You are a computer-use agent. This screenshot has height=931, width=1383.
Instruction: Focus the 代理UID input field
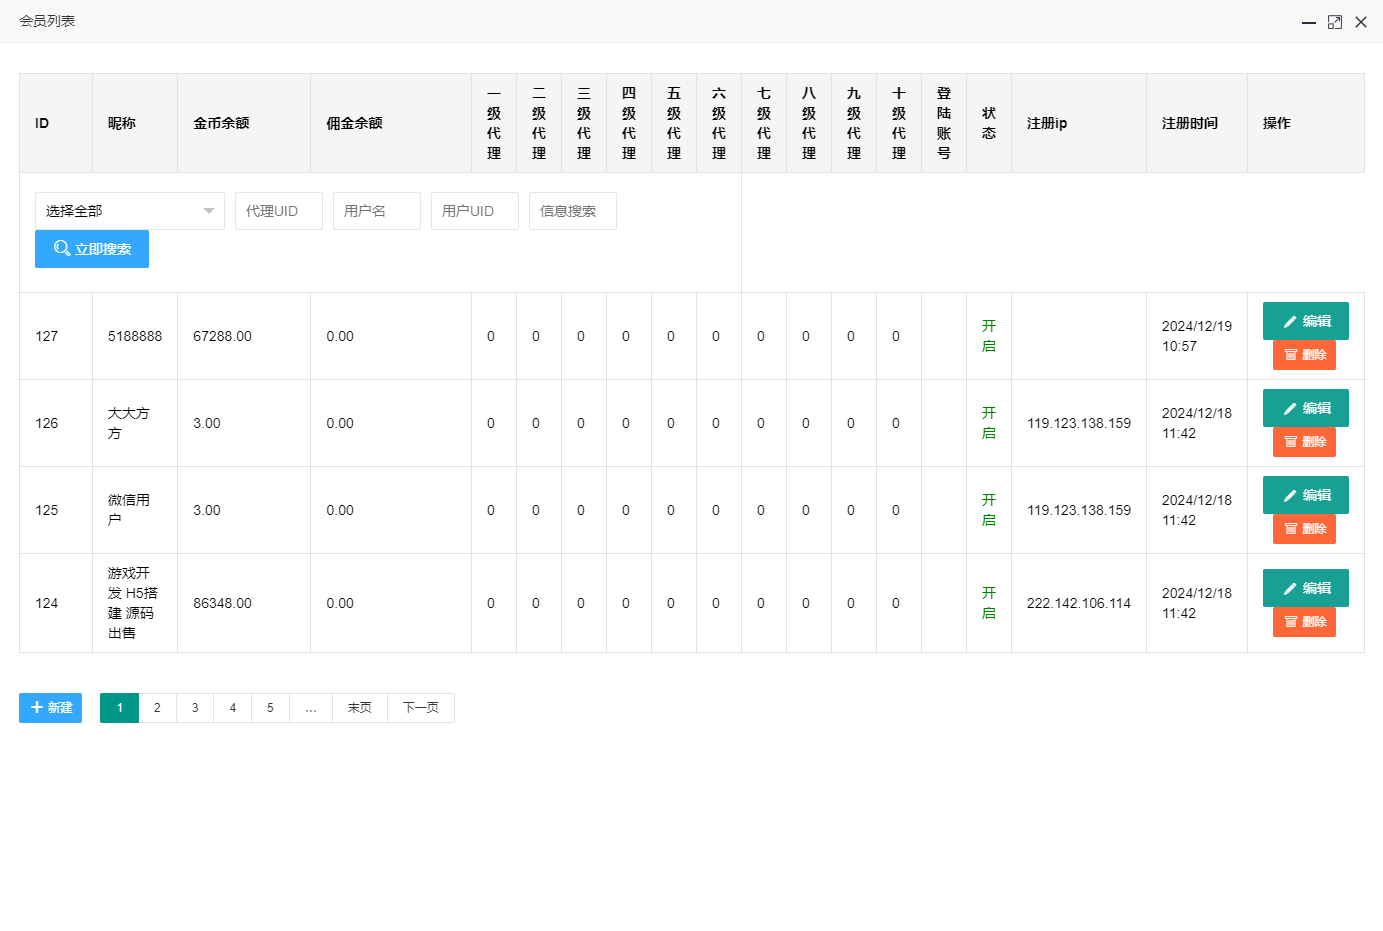pyautogui.click(x=278, y=211)
